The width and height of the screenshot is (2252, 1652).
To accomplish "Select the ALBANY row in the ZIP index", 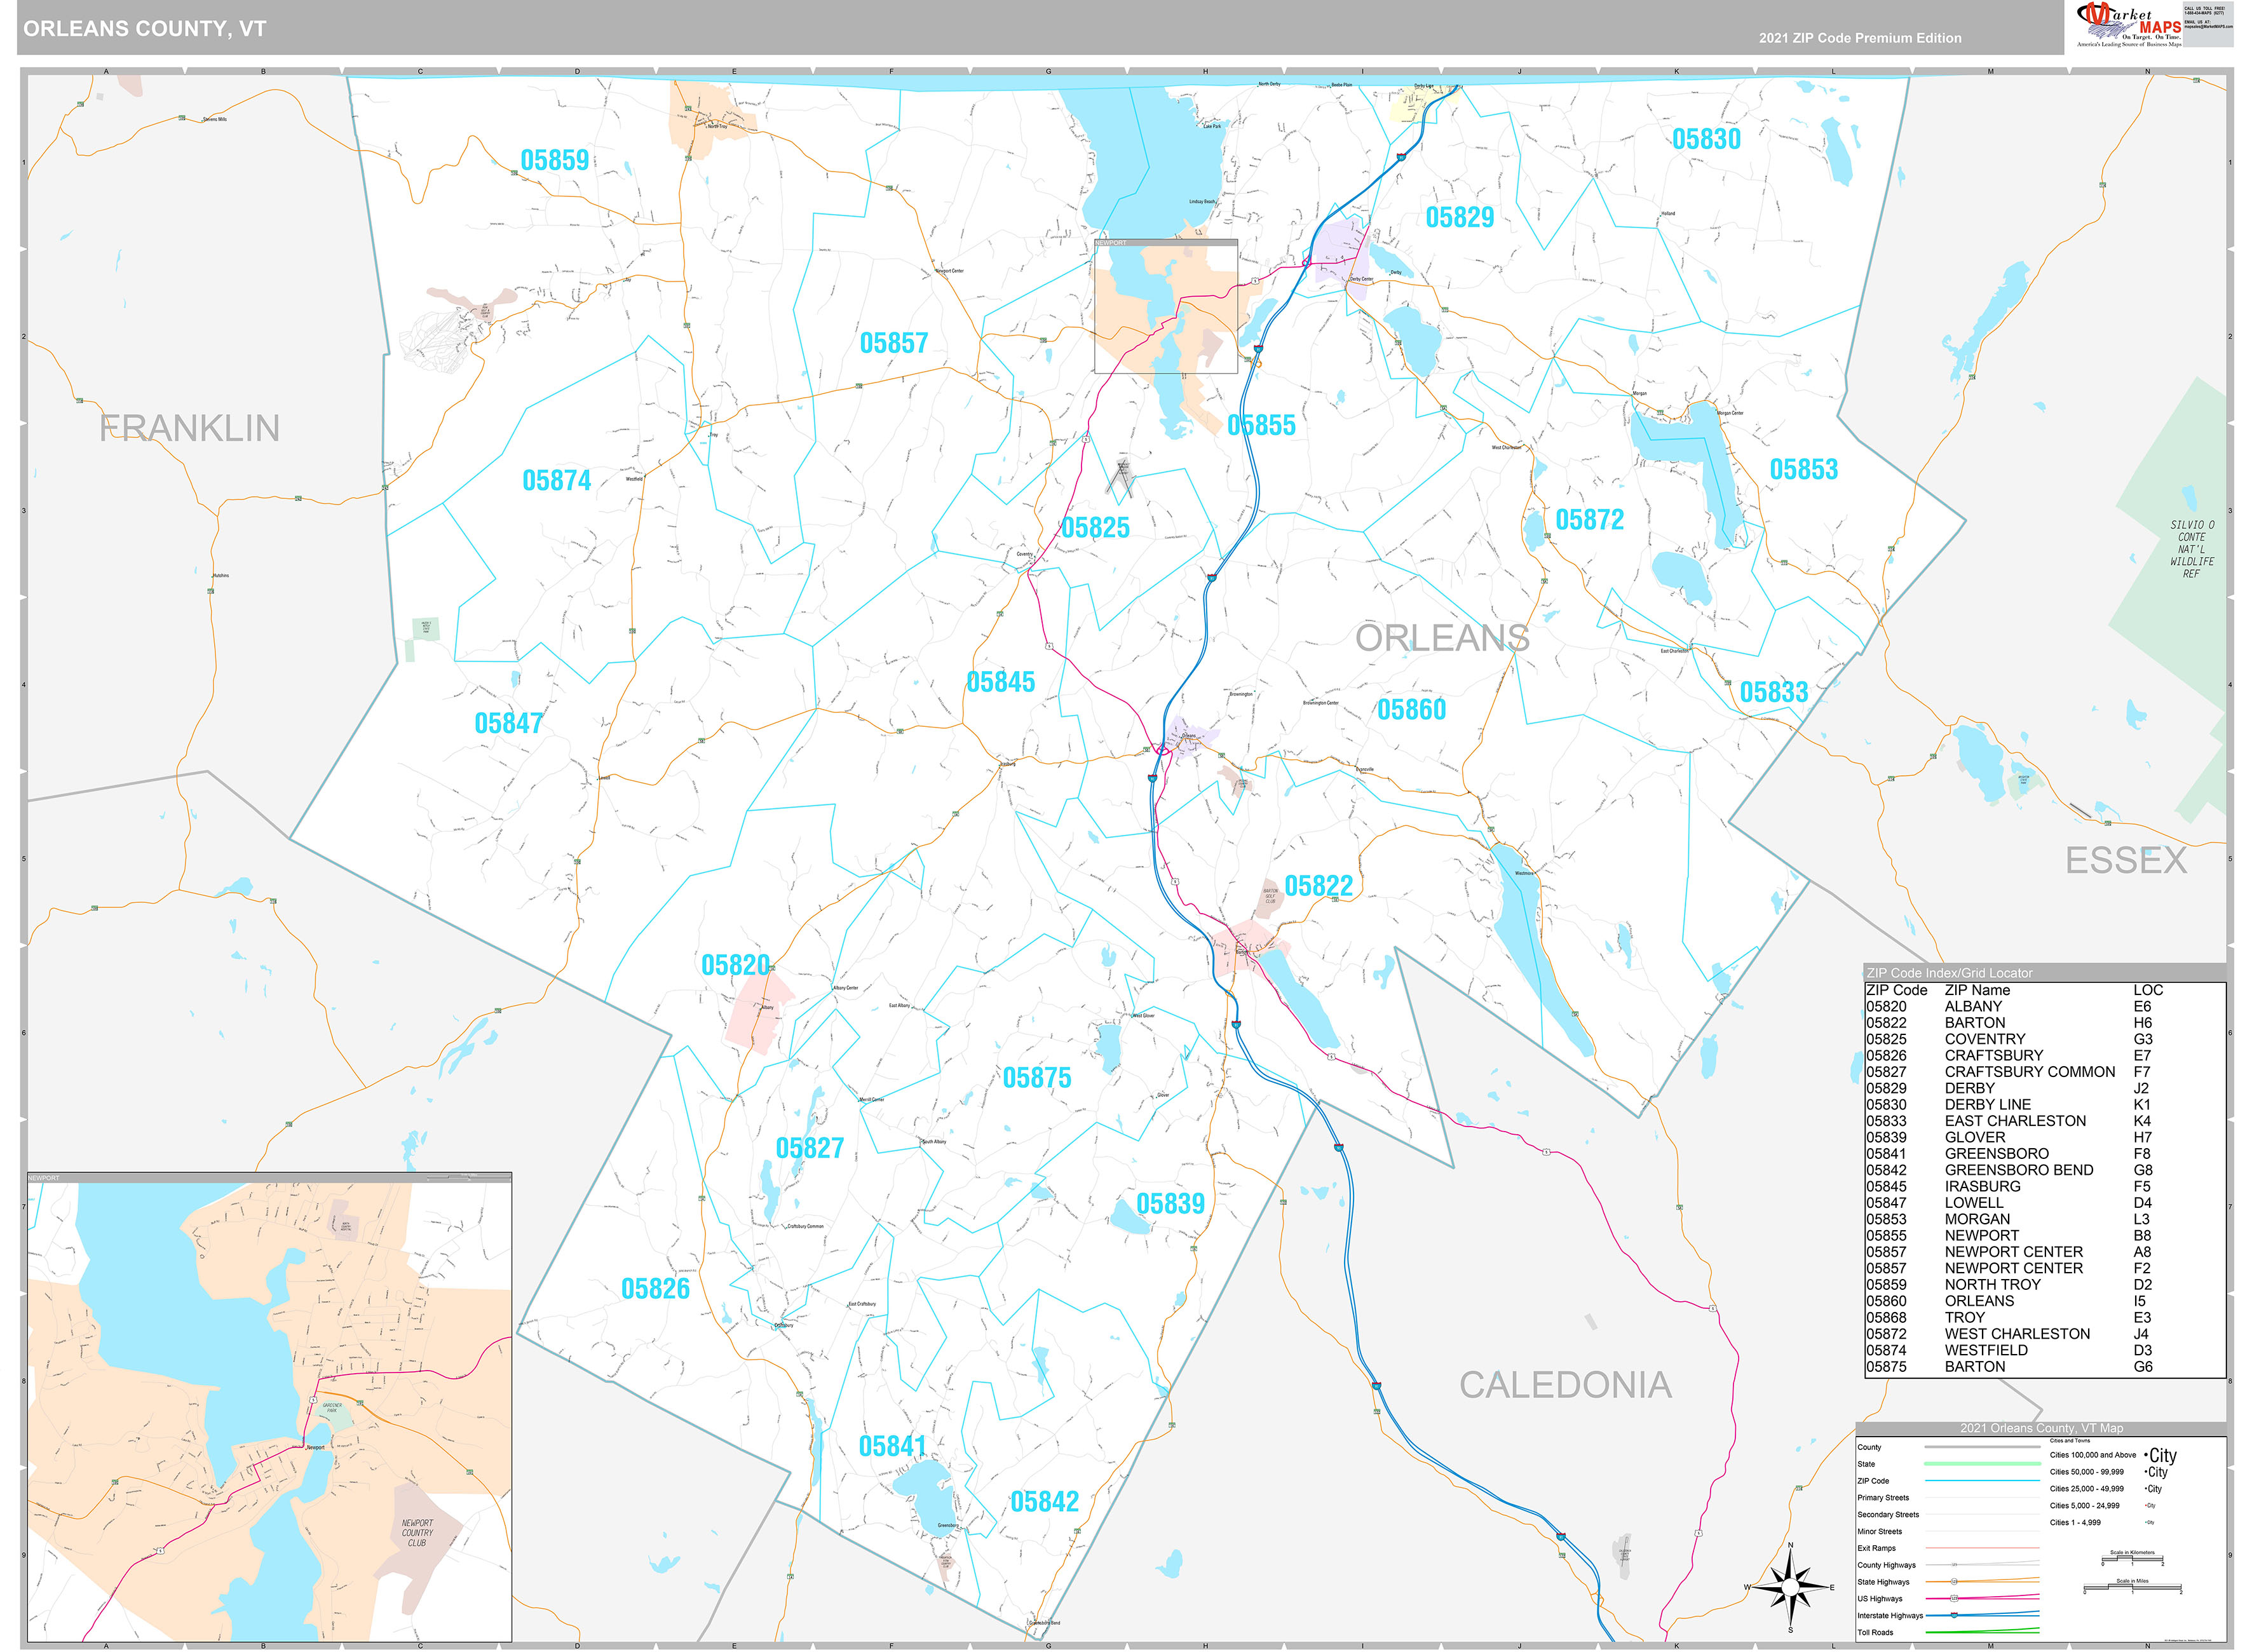I will tap(2045, 1007).
